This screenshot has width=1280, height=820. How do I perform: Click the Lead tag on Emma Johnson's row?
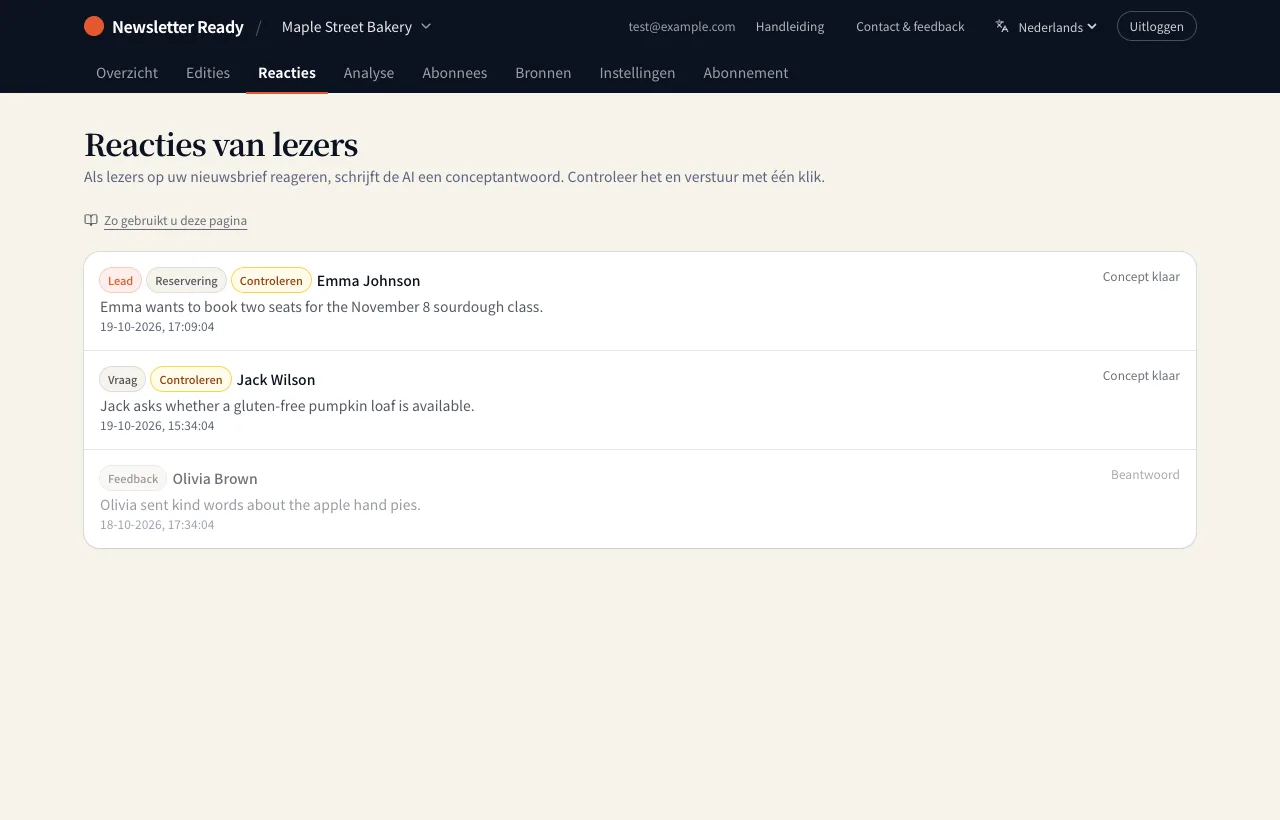(x=120, y=280)
